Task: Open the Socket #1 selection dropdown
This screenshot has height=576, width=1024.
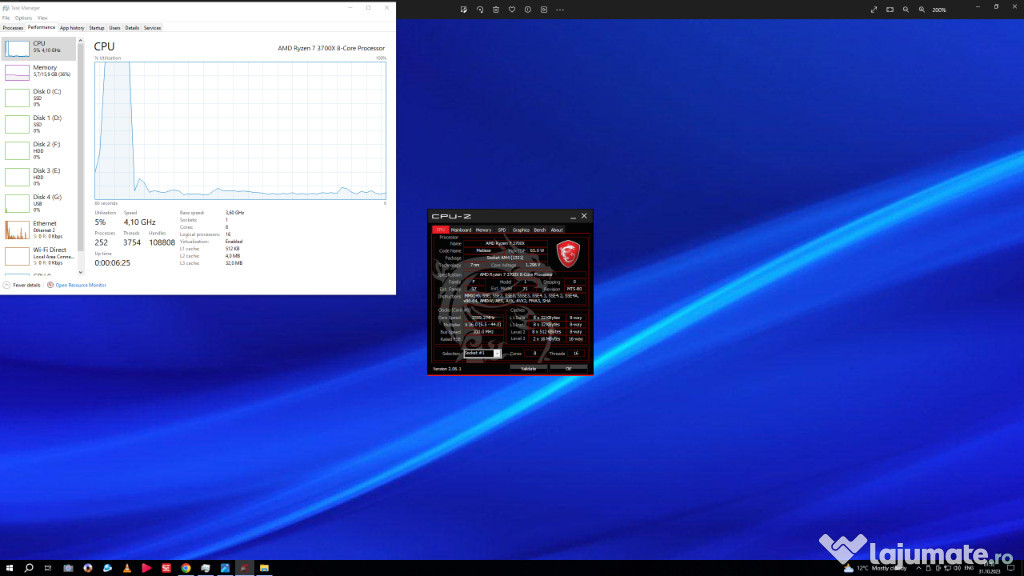Action: (x=482, y=353)
